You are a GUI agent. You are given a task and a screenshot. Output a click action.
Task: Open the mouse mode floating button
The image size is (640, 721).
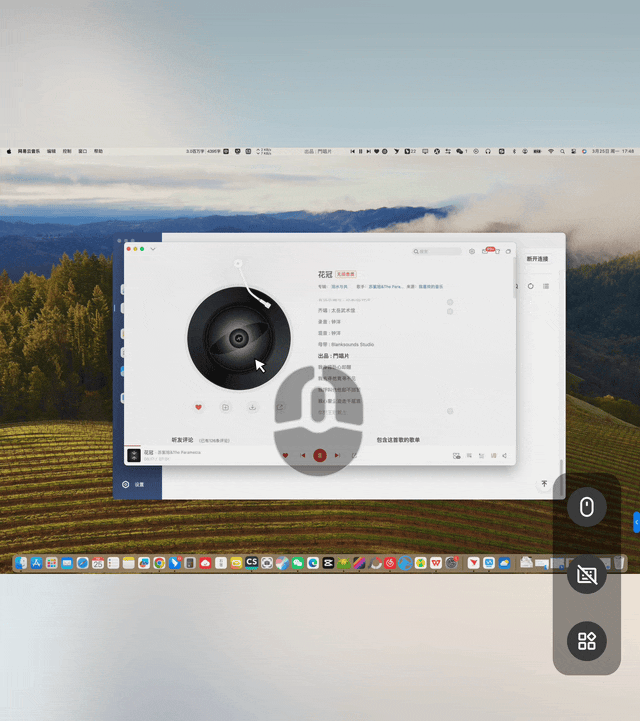pos(587,507)
